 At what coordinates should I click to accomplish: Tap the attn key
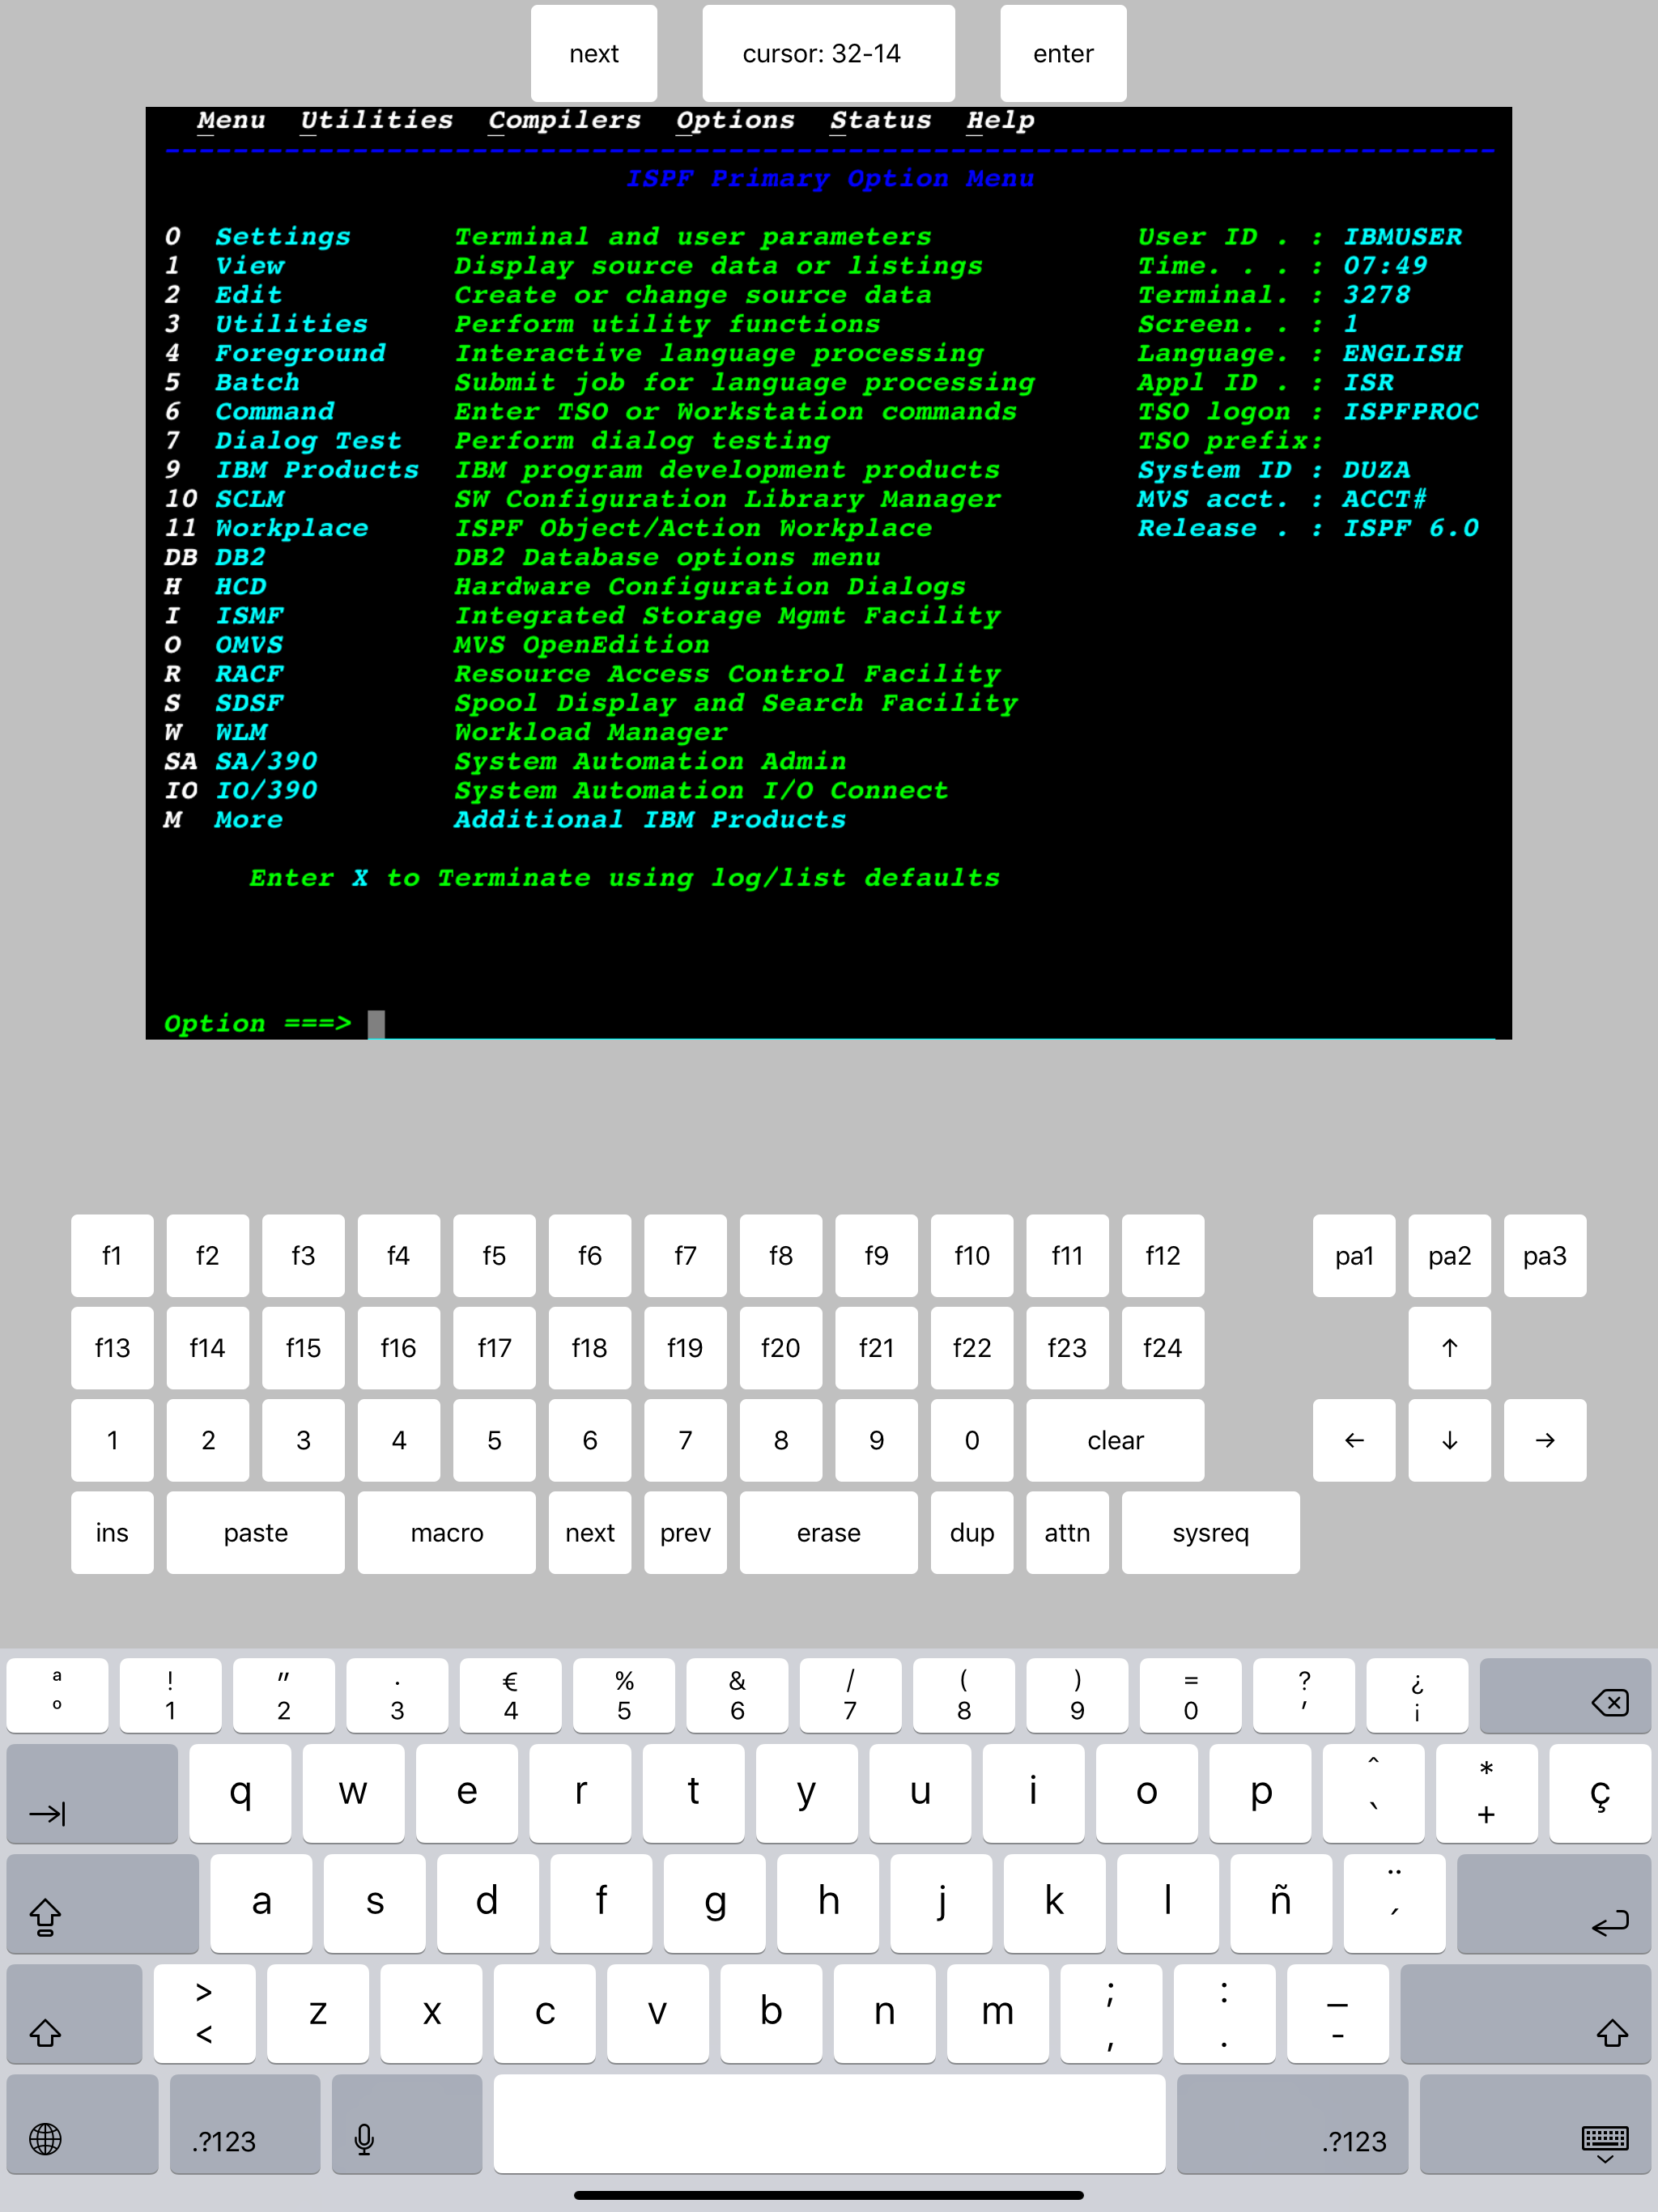(1067, 1532)
